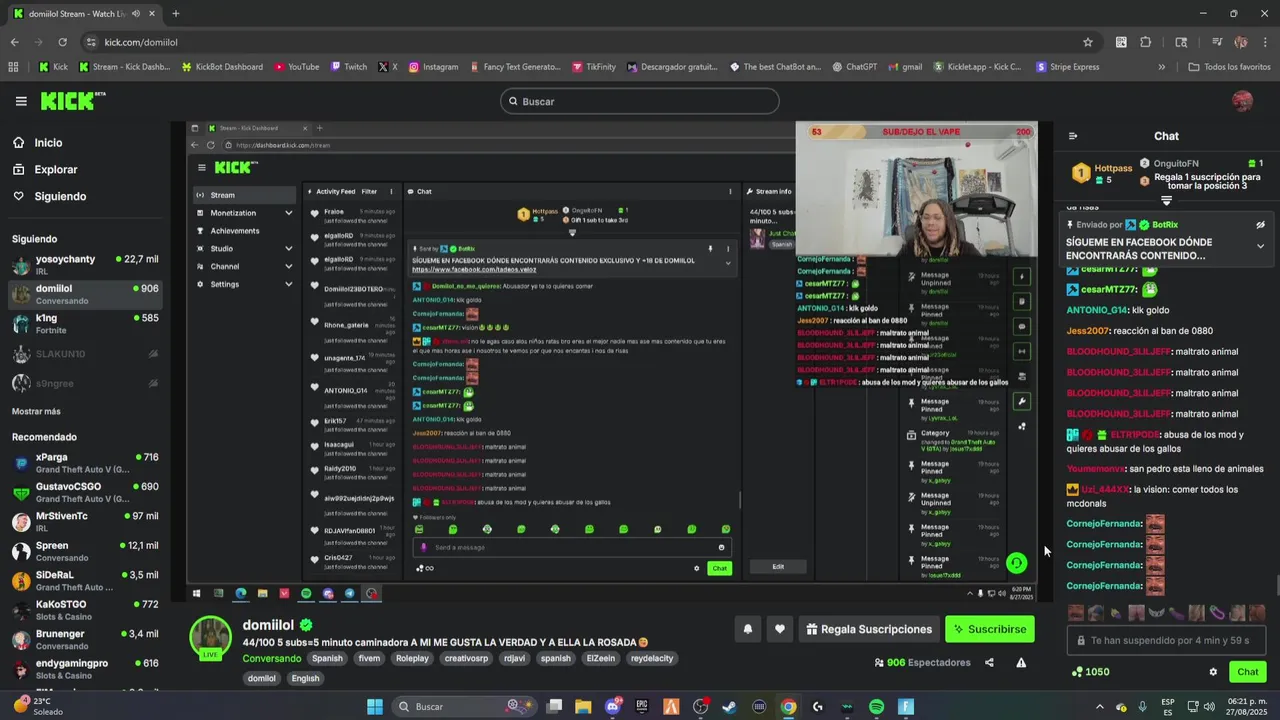The image size is (1280, 720).
Task: Open chat settings gear icon
Action: tap(1213, 672)
